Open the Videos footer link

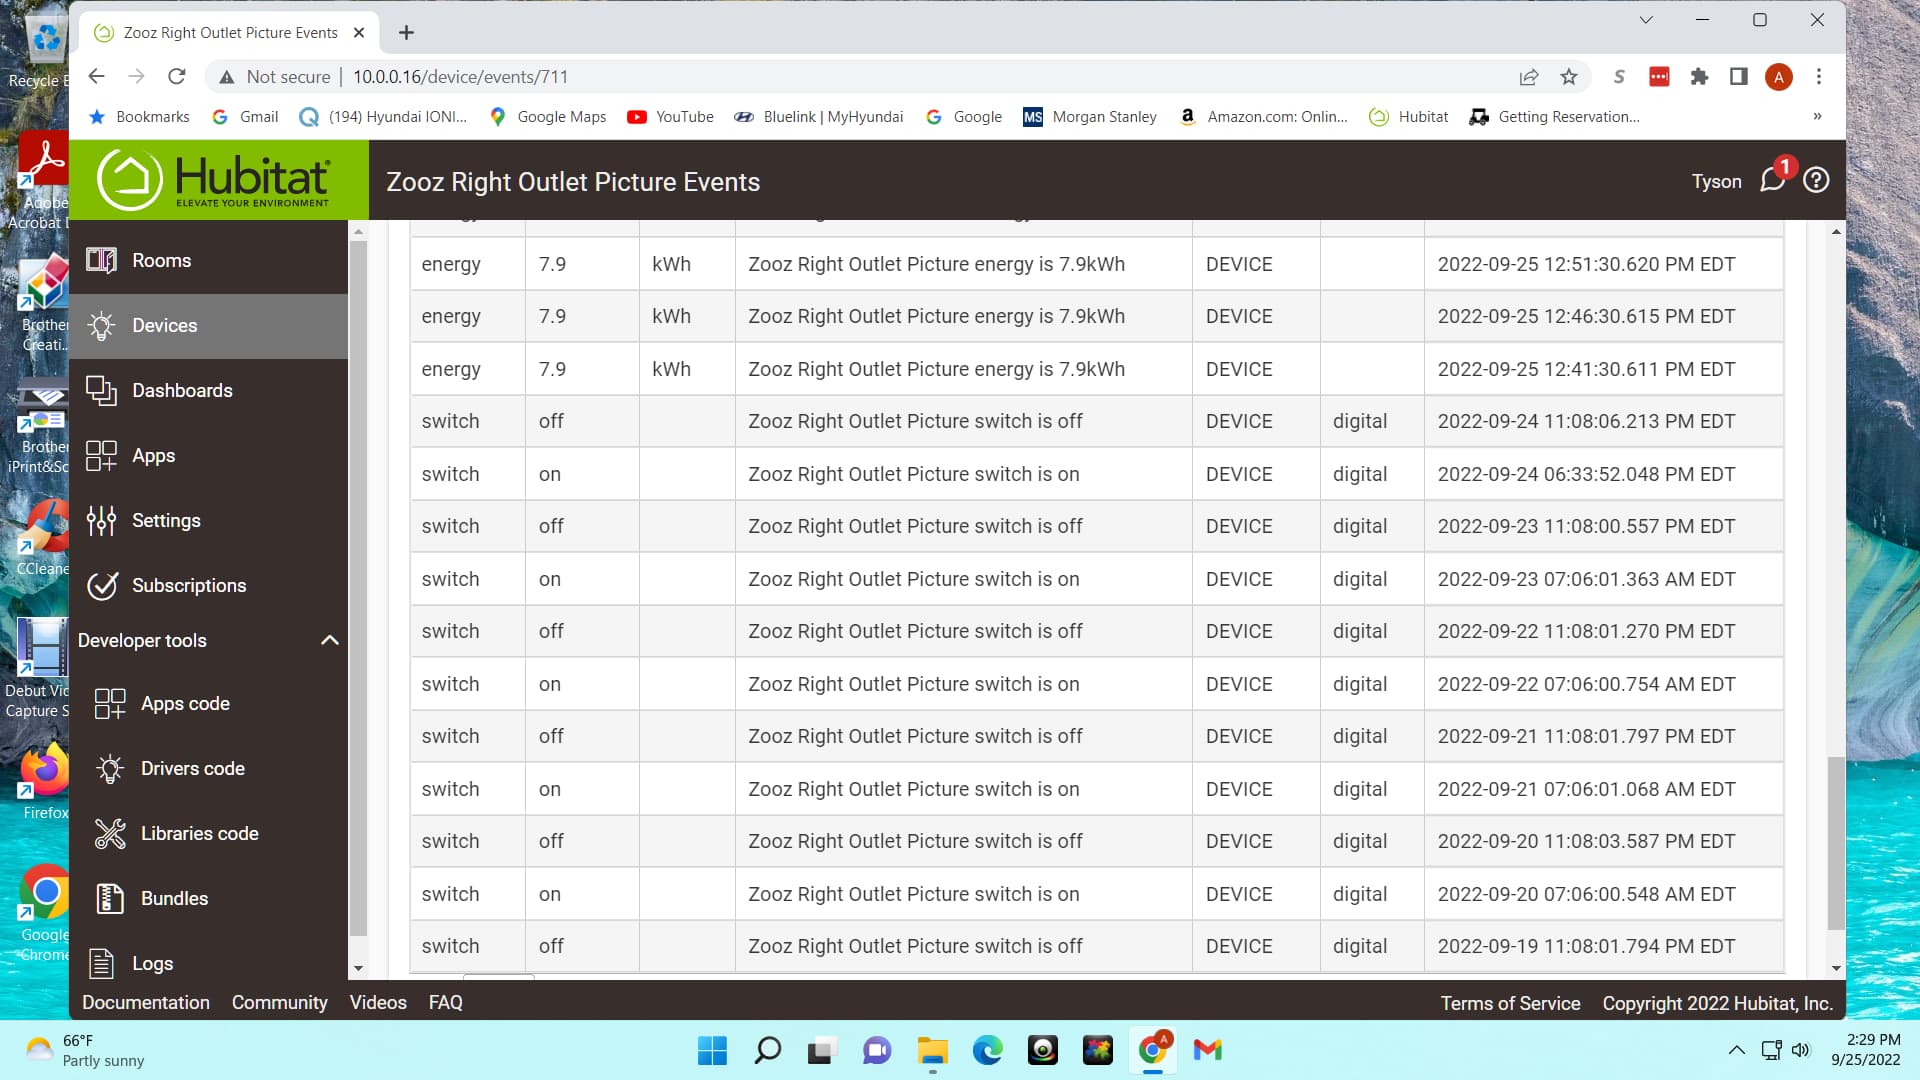[378, 1003]
